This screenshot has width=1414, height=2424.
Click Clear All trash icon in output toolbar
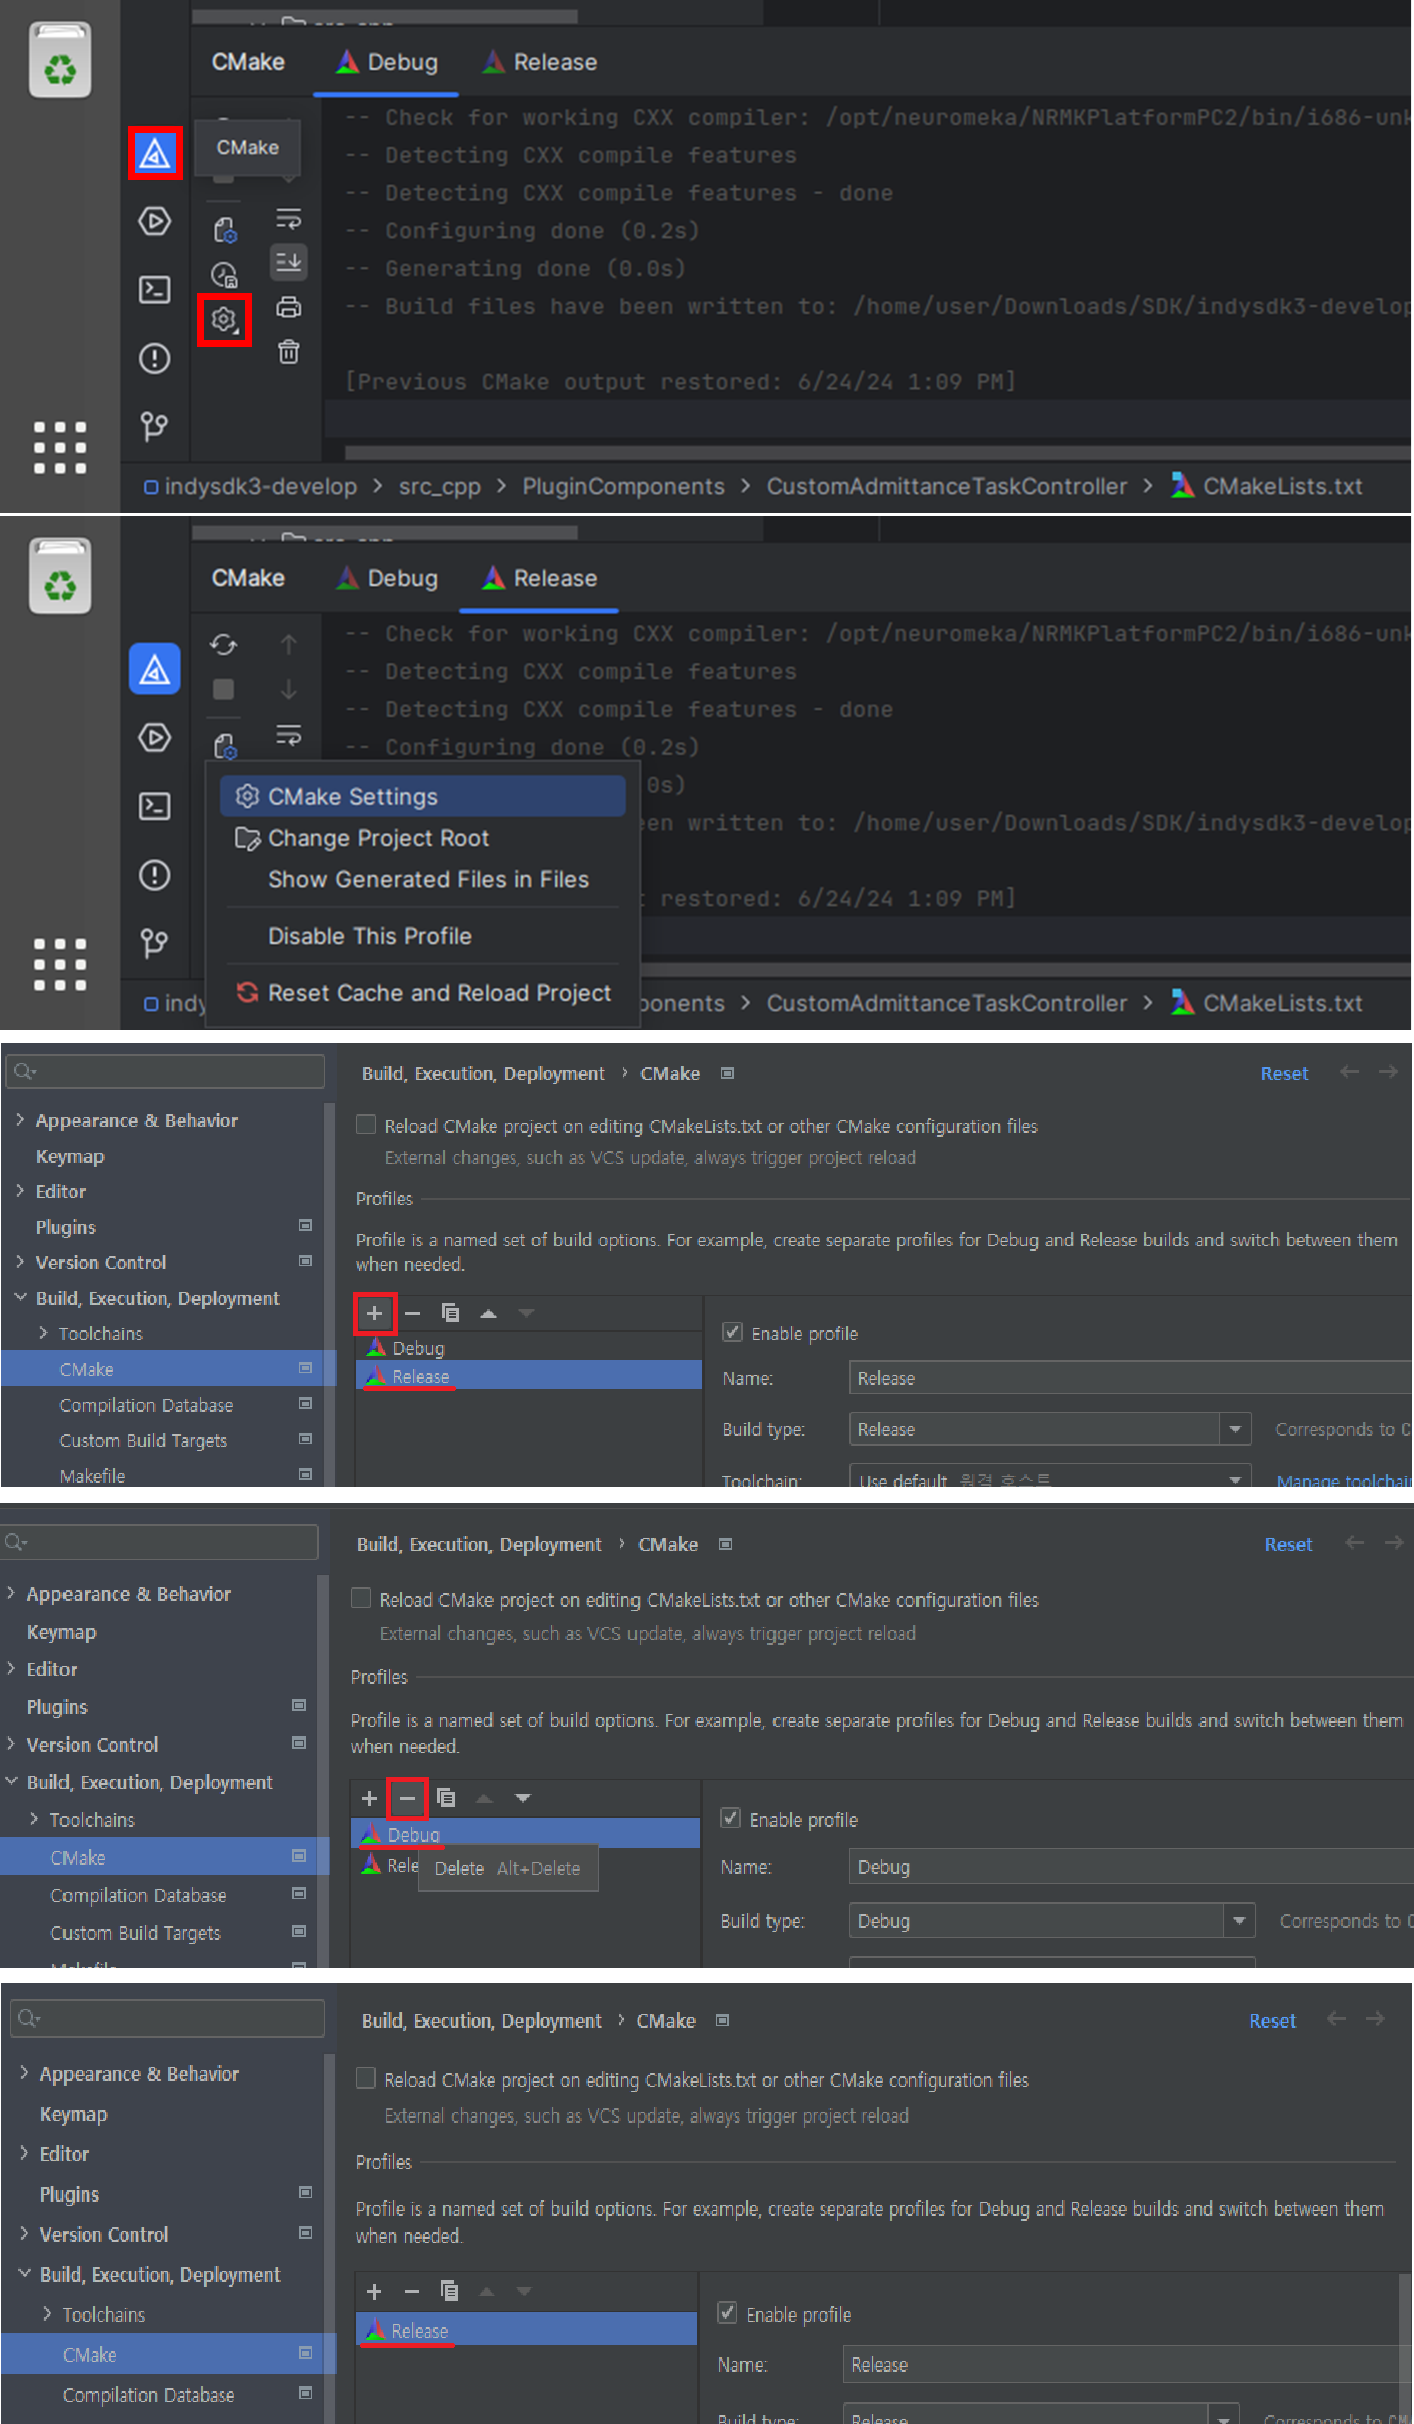tap(288, 351)
